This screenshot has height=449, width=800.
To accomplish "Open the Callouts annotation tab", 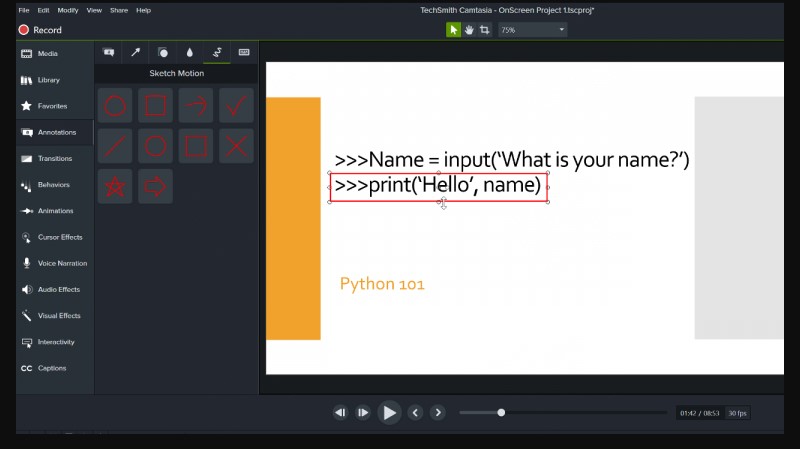I will (x=108, y=52).
